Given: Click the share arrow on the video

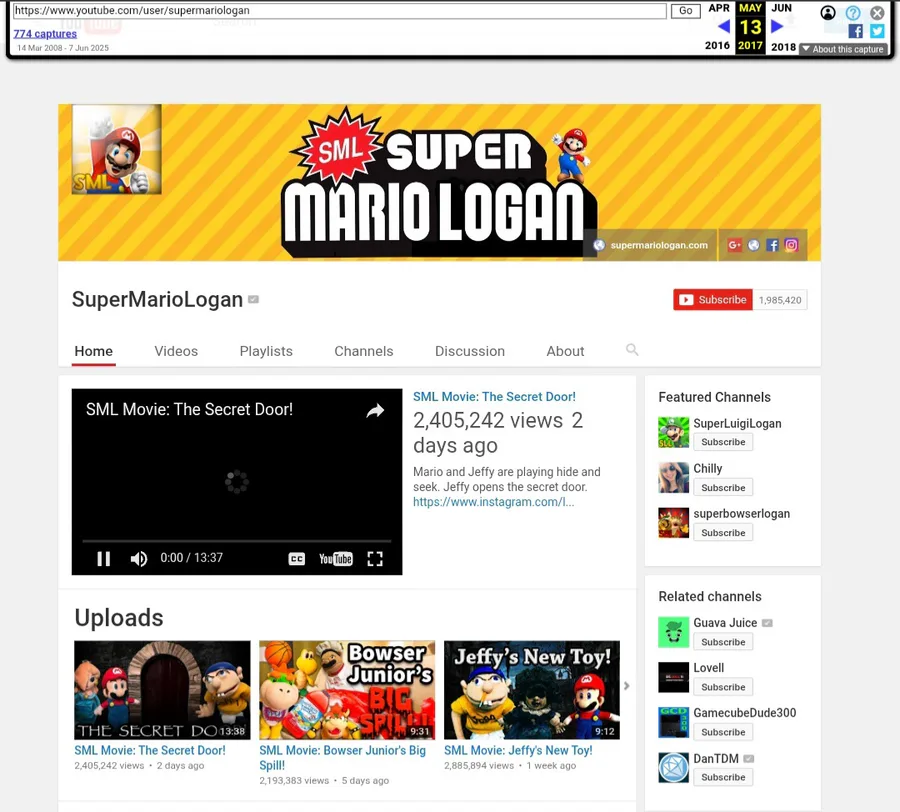Looking at the screenshot, I should (x=375, y=410).
